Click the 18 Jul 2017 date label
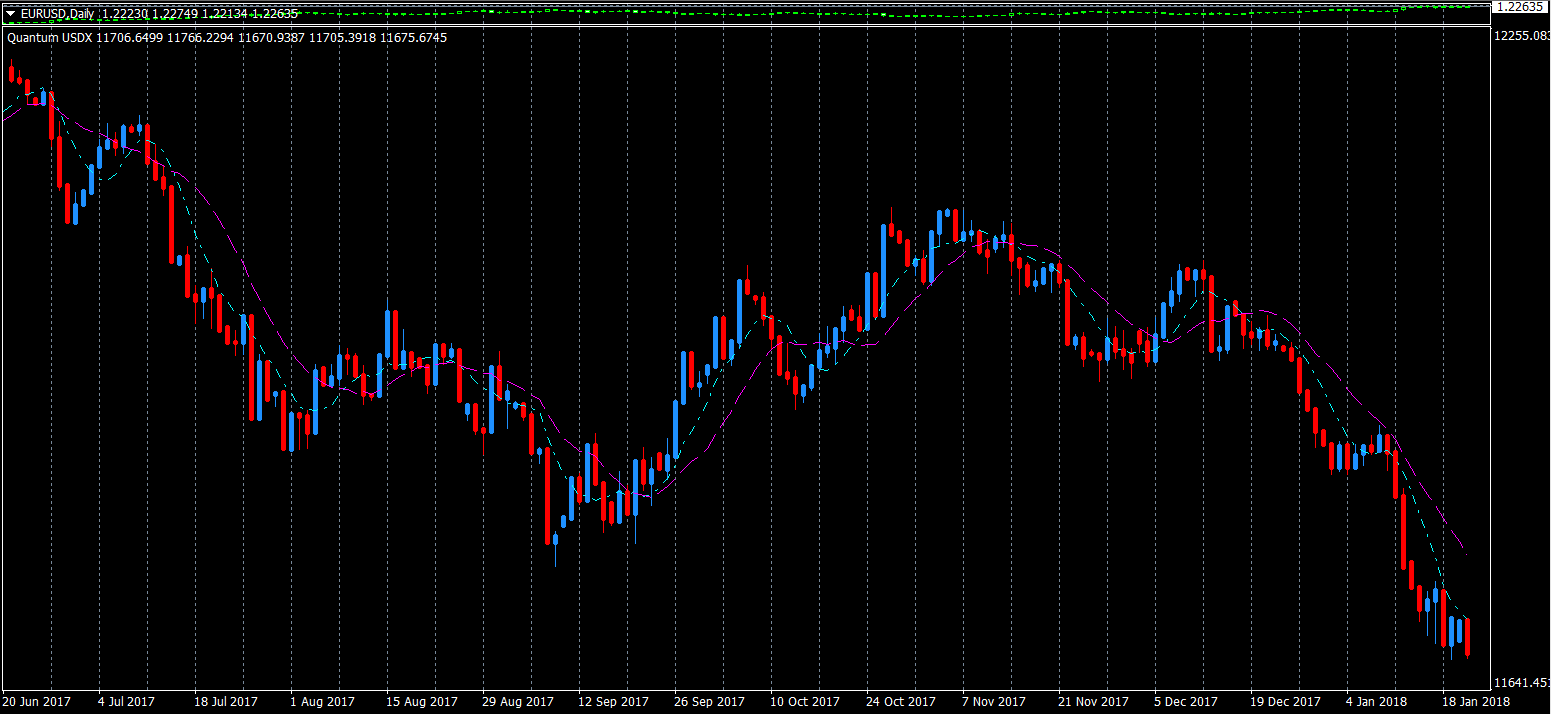This screenshot has width=1552, height=714. pos(225,702)
